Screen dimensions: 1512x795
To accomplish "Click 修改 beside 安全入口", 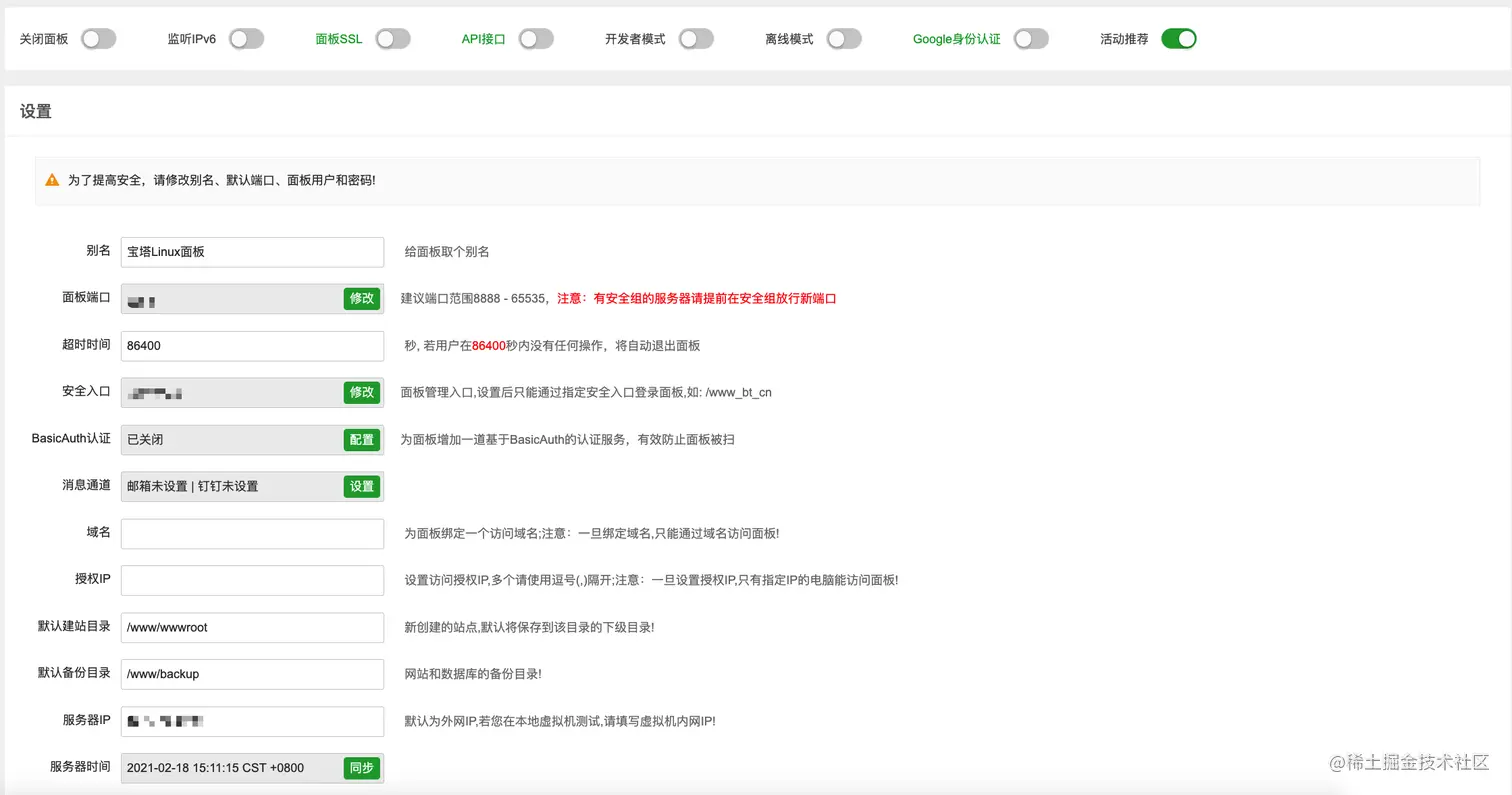I will (362, 392).
